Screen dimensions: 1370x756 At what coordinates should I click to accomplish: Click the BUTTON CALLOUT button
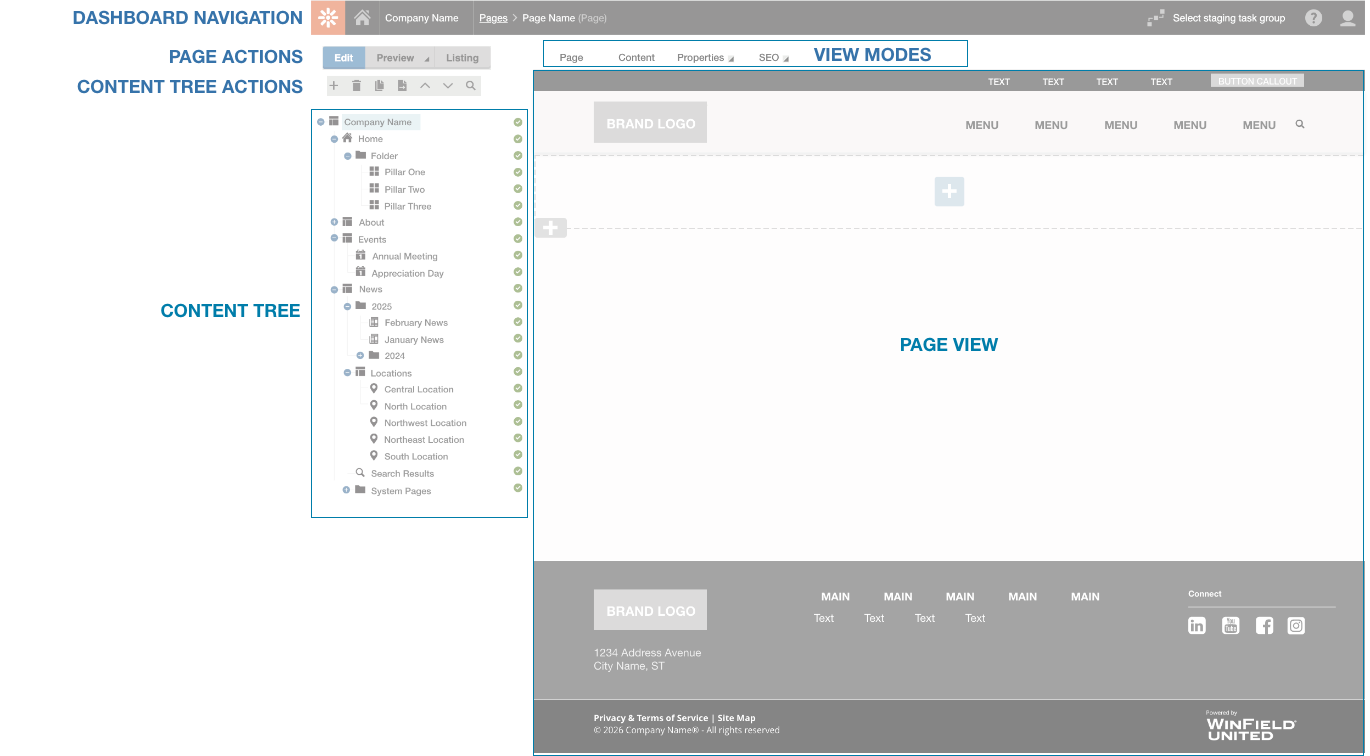click(x=1257, y=81)
